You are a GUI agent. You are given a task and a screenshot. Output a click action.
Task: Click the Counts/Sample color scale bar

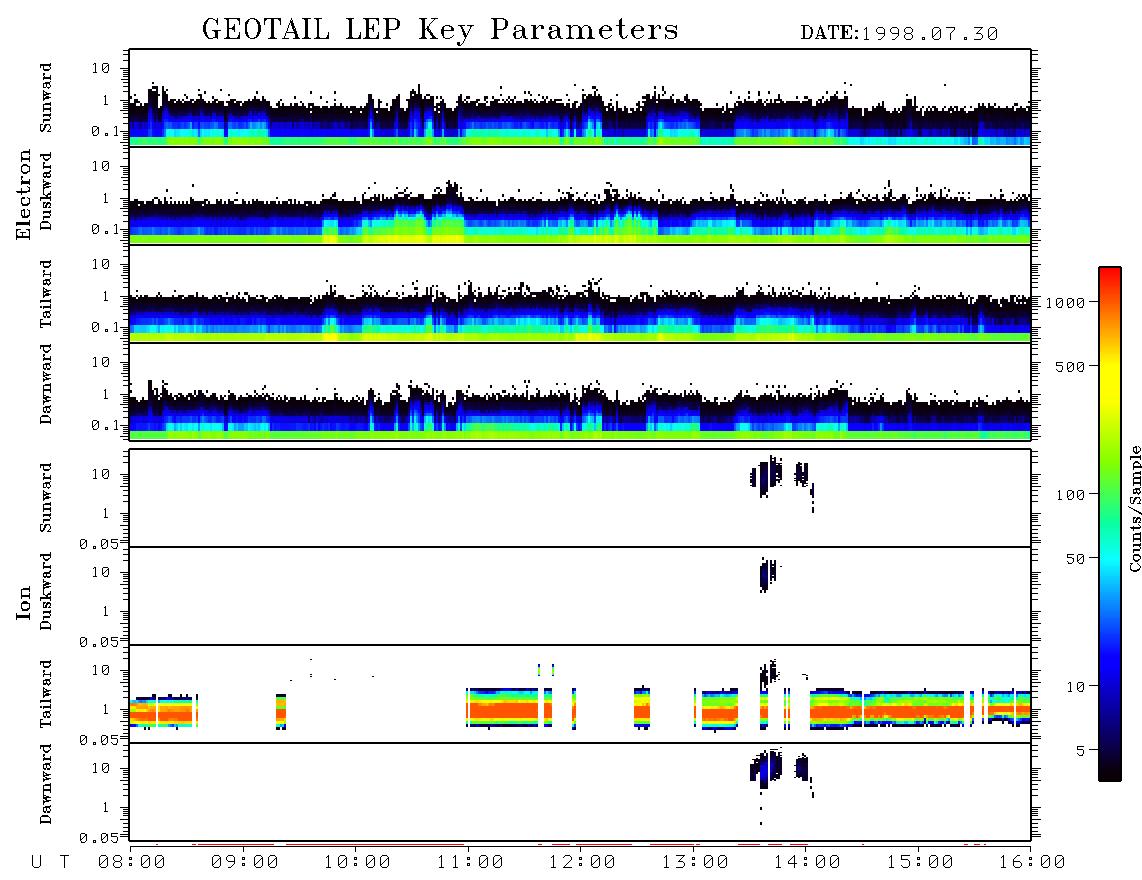tap(1109, 524)
